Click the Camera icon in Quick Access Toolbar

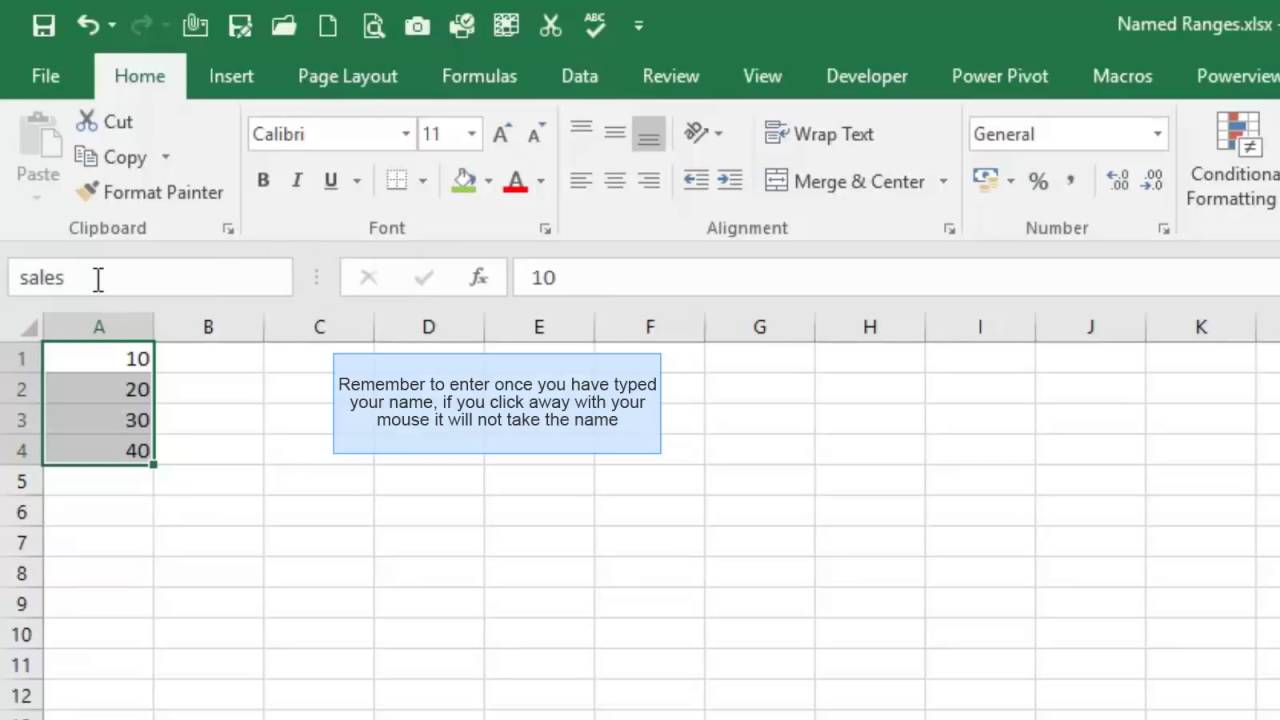[x=417, y=25]
